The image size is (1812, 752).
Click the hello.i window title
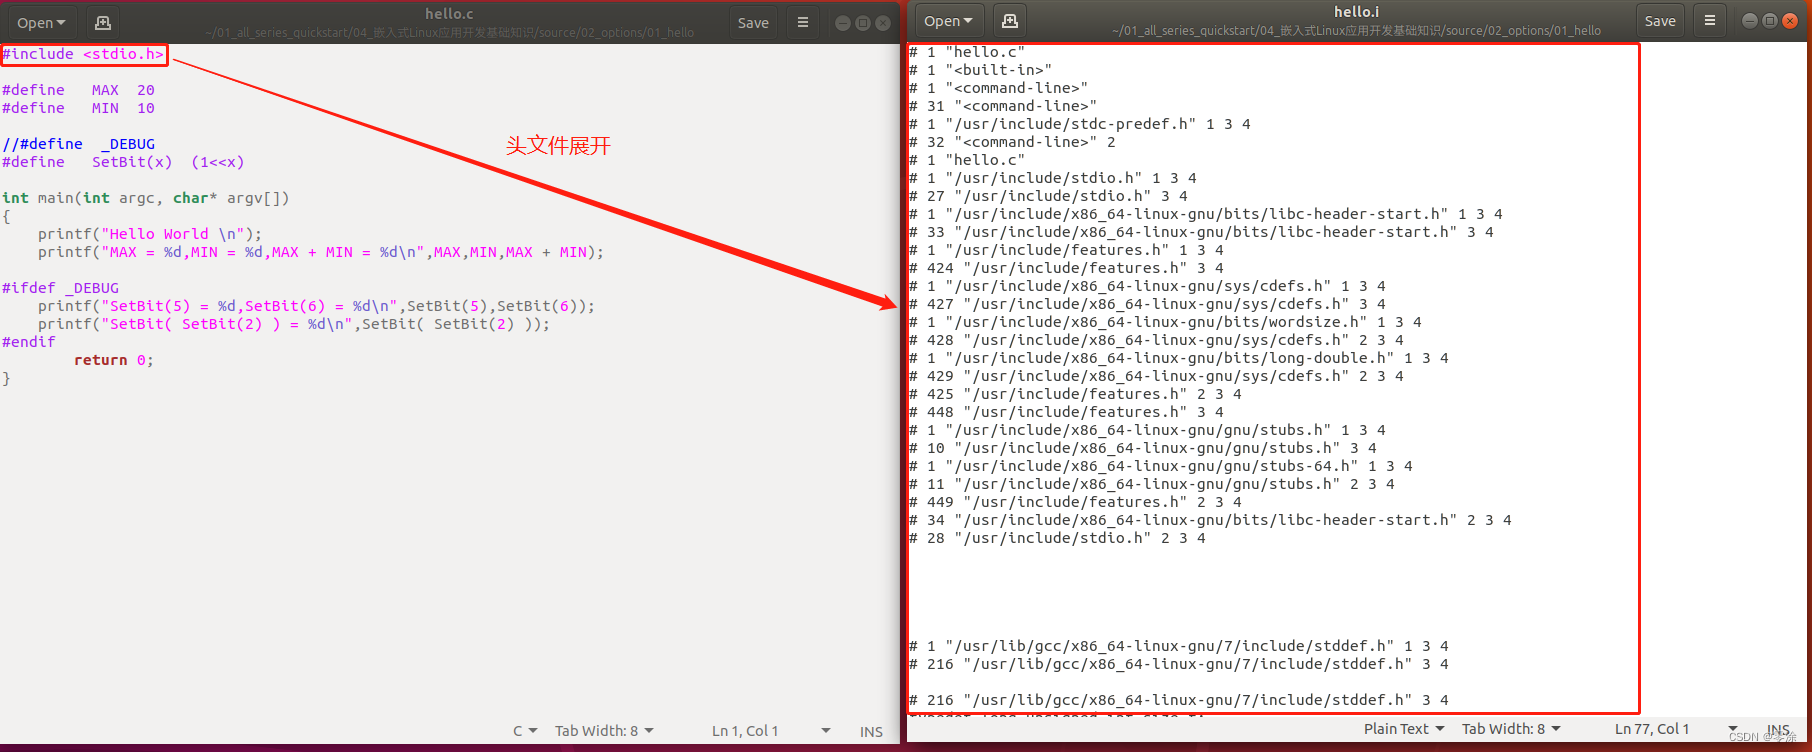click(x=1356, y=12)
